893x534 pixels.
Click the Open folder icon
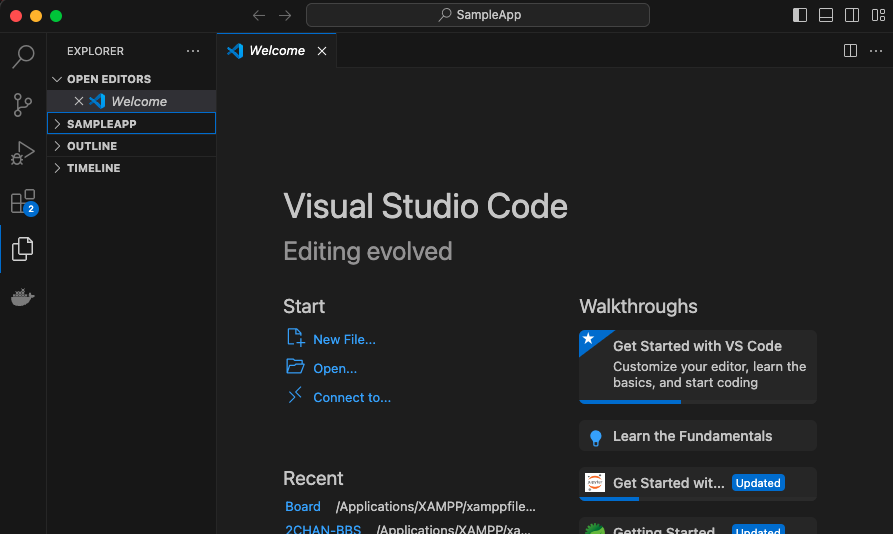point(295,366)
